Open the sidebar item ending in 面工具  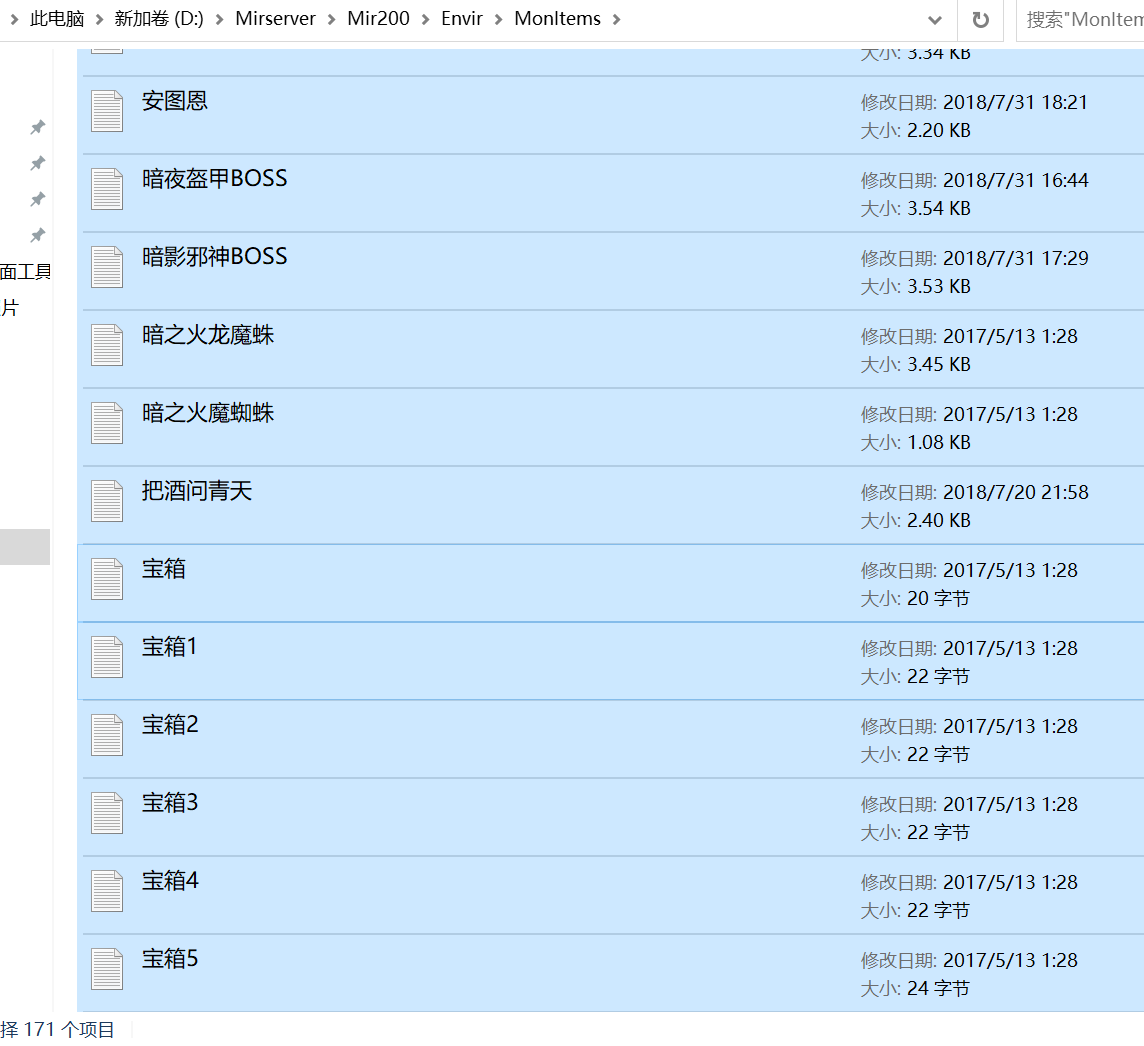(26, 272)
